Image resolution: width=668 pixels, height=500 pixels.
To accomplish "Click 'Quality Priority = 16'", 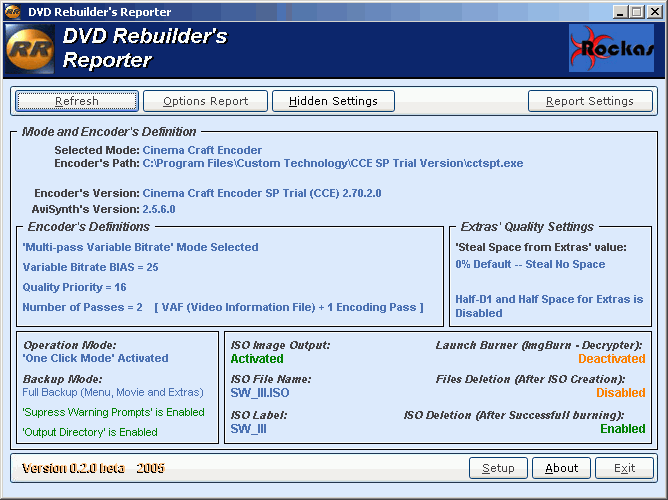I will (x=75, y=287).
